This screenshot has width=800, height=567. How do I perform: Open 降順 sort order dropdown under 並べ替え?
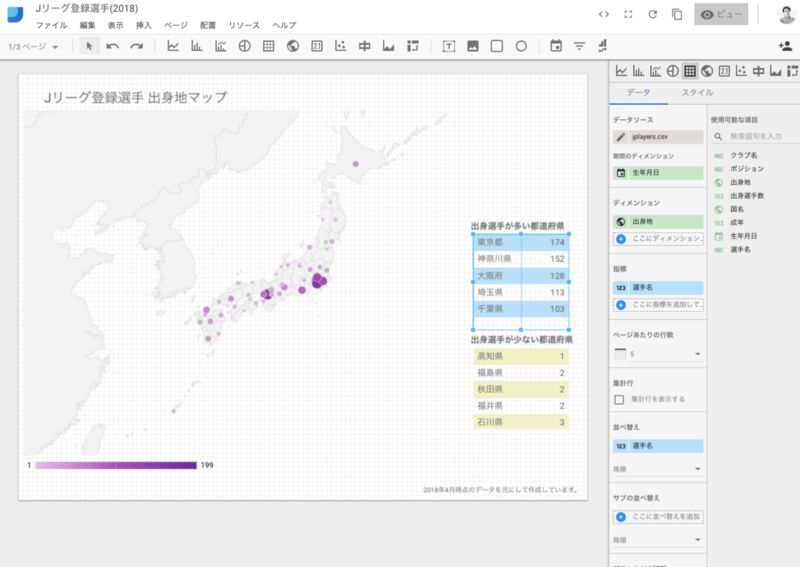(x=658, y=469)
